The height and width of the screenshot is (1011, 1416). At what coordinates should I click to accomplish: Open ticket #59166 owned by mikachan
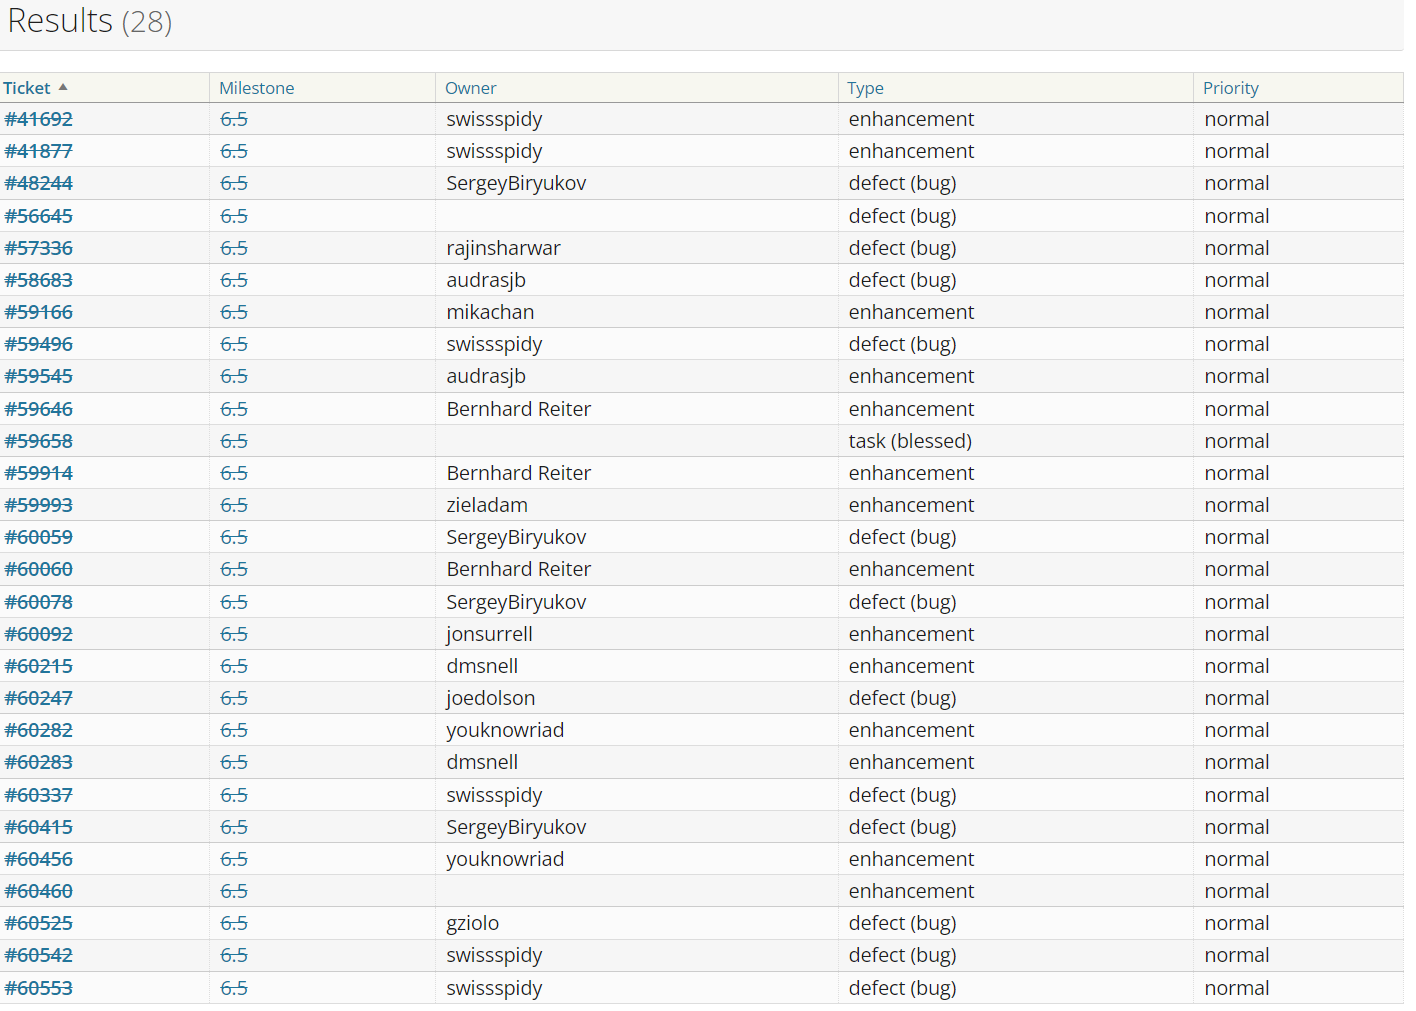click(38, 311)
